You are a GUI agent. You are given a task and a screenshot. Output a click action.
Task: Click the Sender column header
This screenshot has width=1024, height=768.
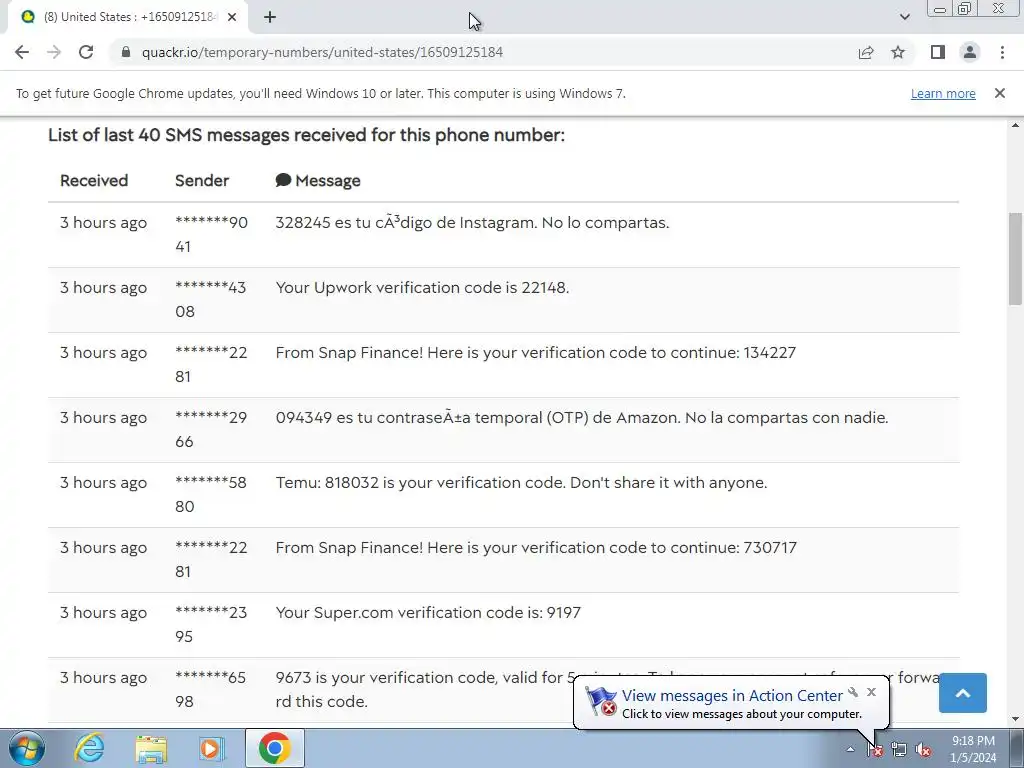pos(202,180)
